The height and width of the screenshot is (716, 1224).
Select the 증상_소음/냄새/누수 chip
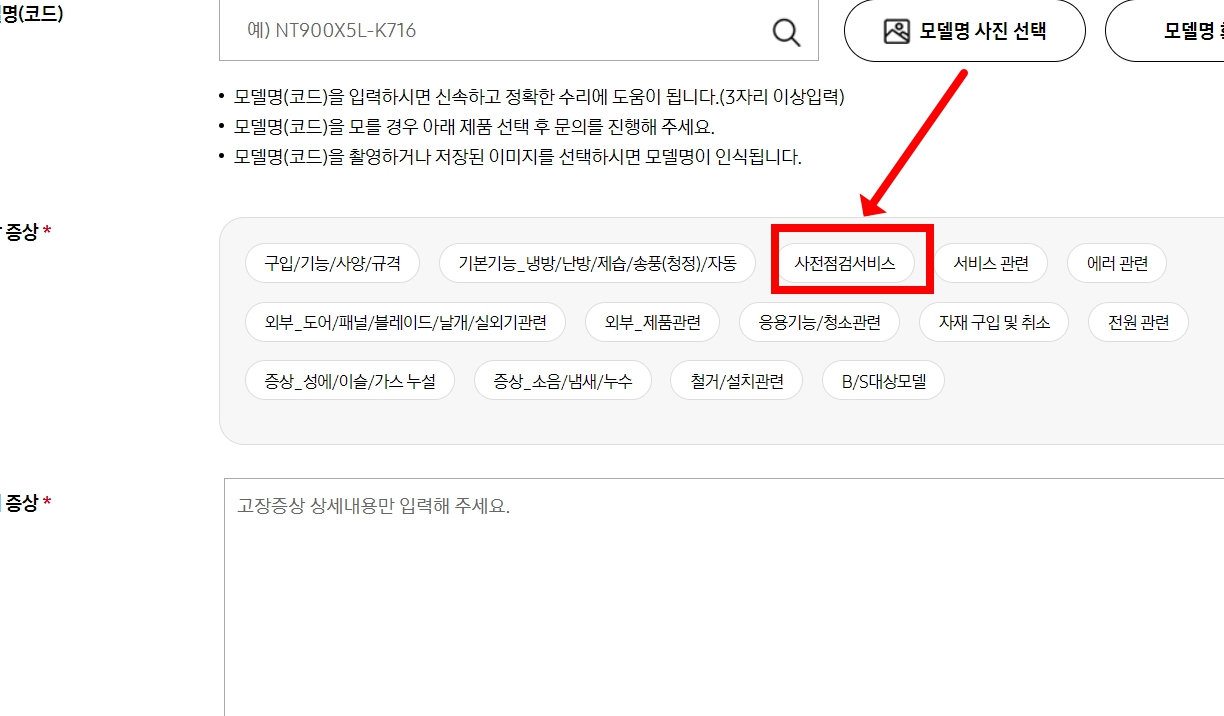(562, 380)
